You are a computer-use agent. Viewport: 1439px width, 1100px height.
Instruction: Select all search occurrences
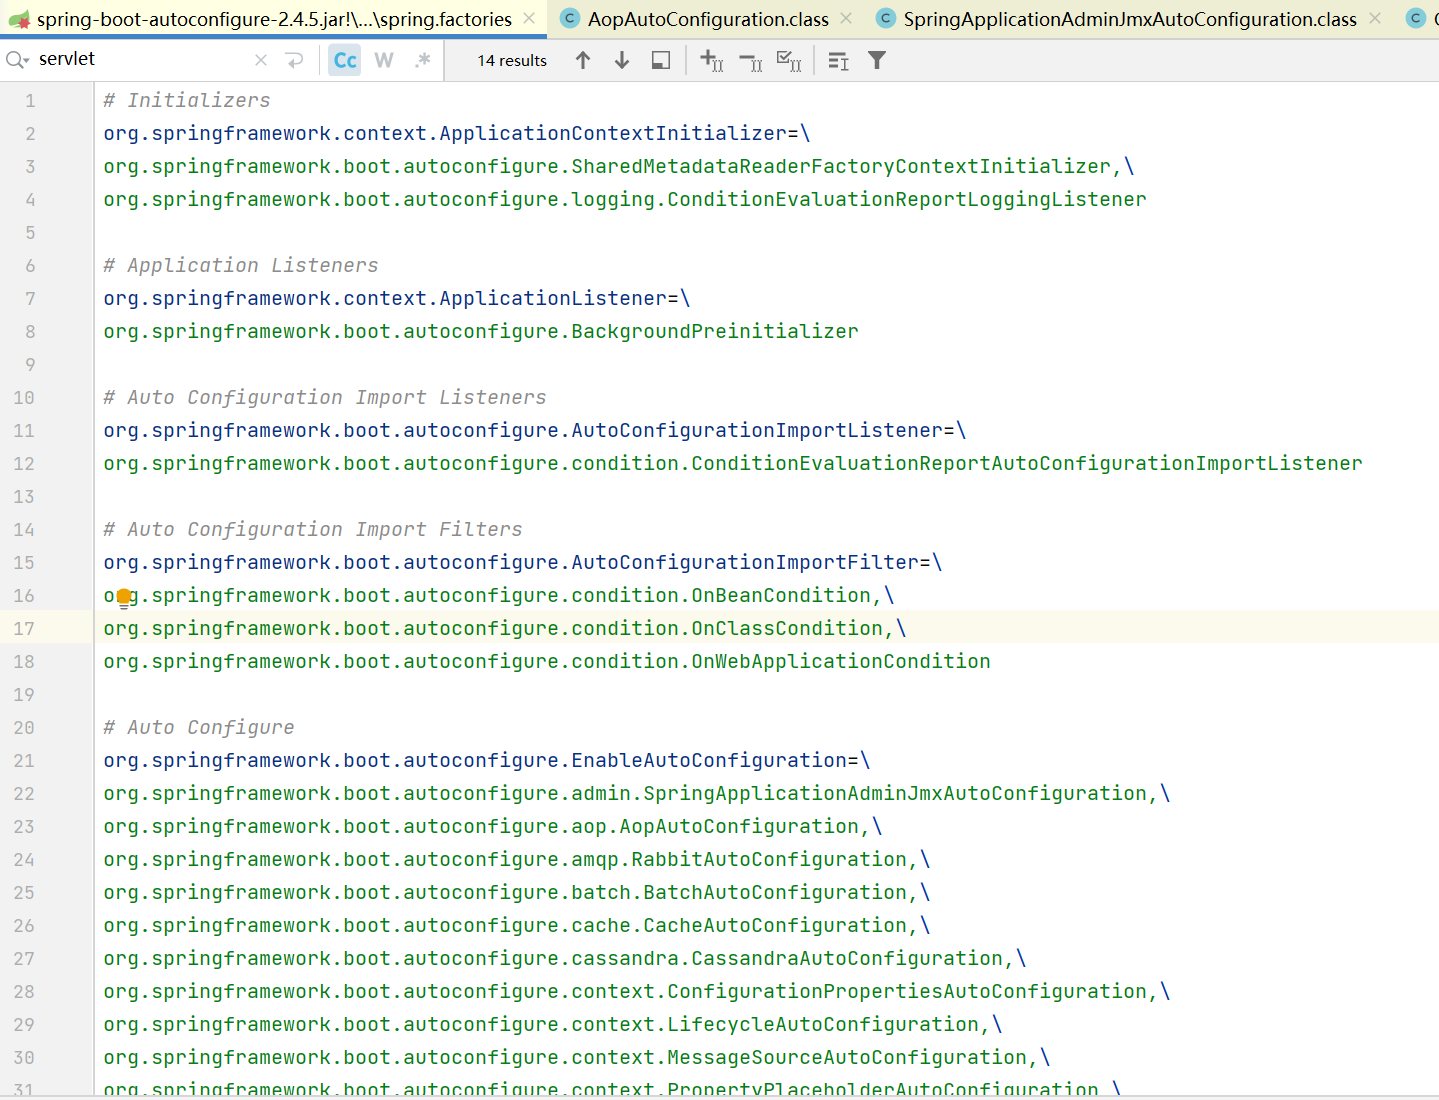tap(789, 61)
